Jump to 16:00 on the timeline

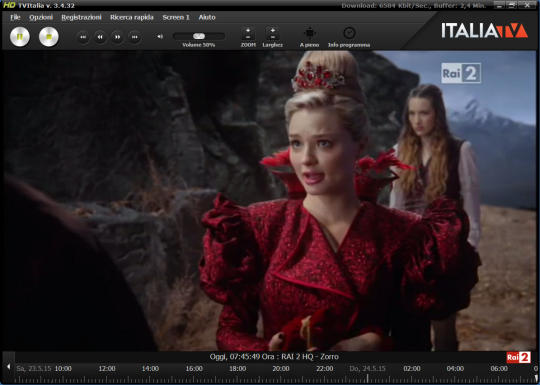point(194,368)
